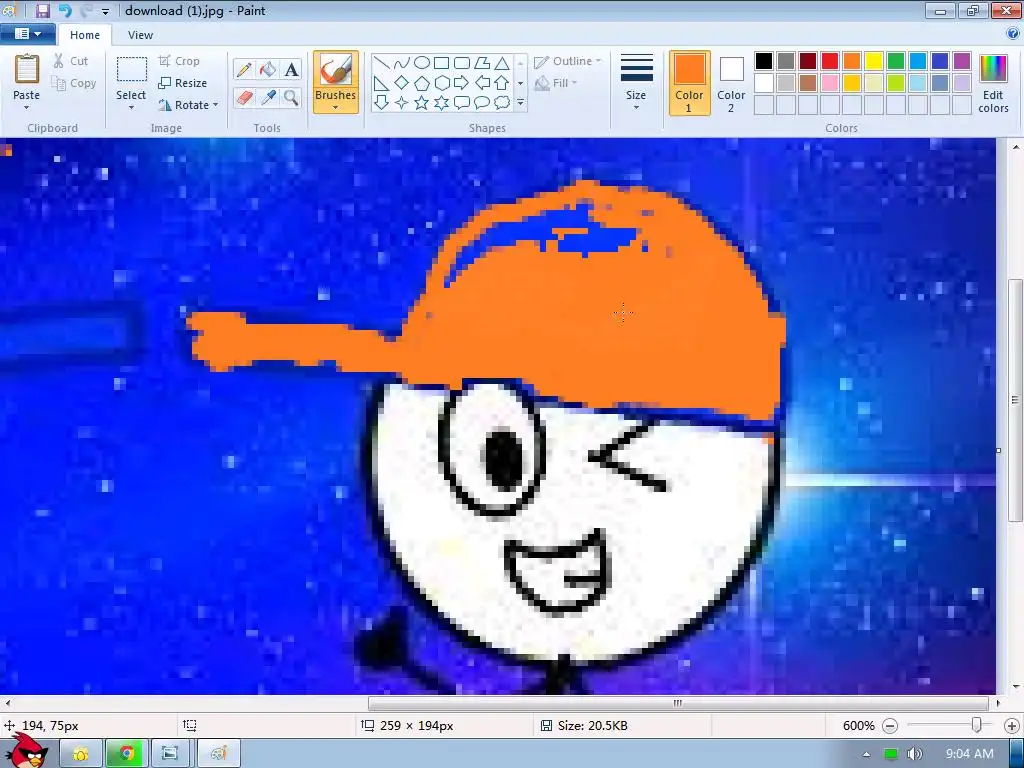Screen dimensions: 1024x768
Task: Pick the purple color swatch
Action: click(x=962, y=61)
